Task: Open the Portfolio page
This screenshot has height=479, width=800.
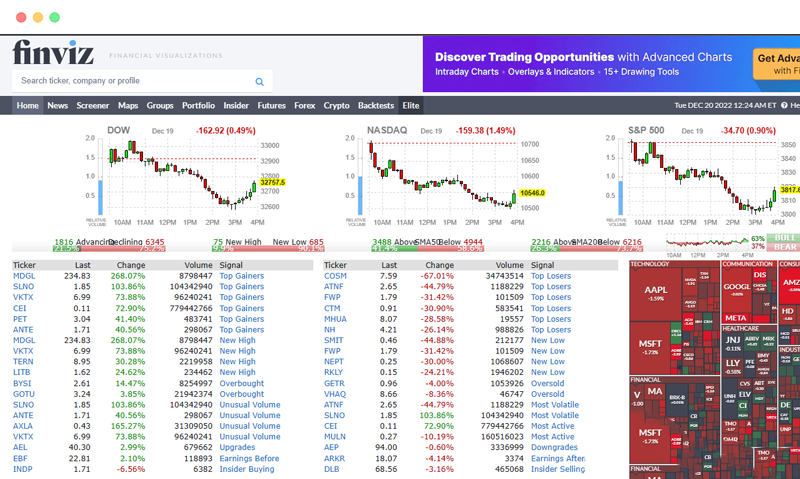Action: (198, 106)
